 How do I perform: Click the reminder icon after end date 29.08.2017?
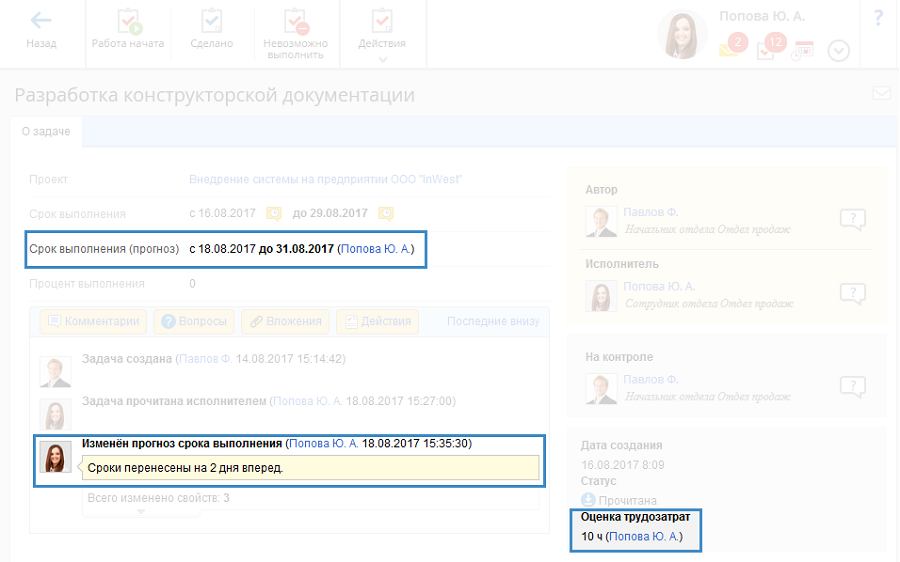(385, 213)
